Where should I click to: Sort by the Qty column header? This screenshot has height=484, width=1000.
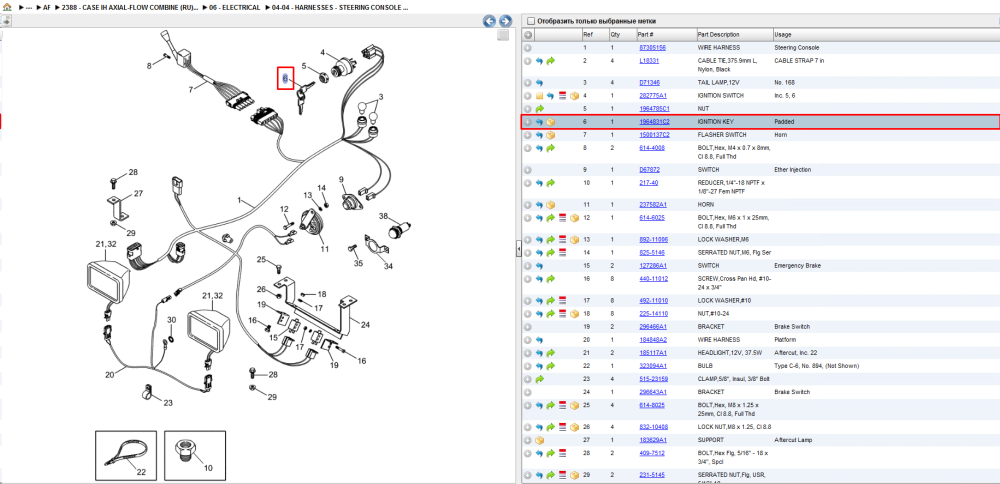(x=622, y=34)
